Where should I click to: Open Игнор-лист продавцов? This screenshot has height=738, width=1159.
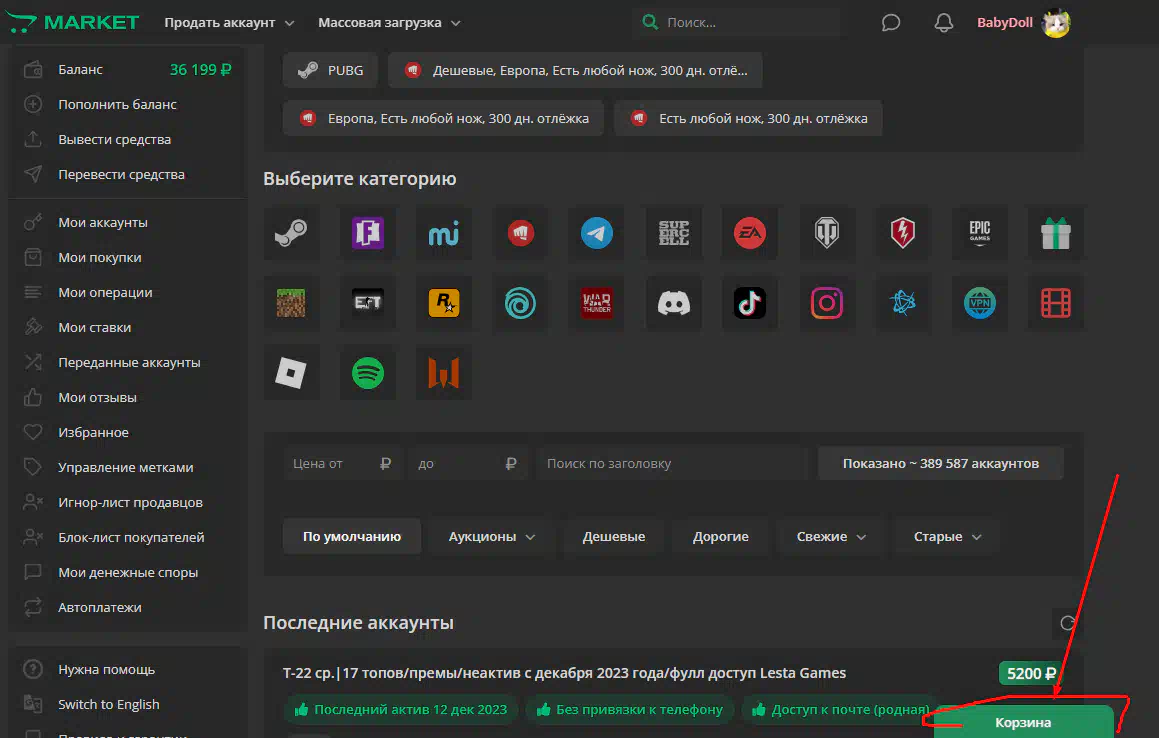pyautogui.click(x=130, y=503)
